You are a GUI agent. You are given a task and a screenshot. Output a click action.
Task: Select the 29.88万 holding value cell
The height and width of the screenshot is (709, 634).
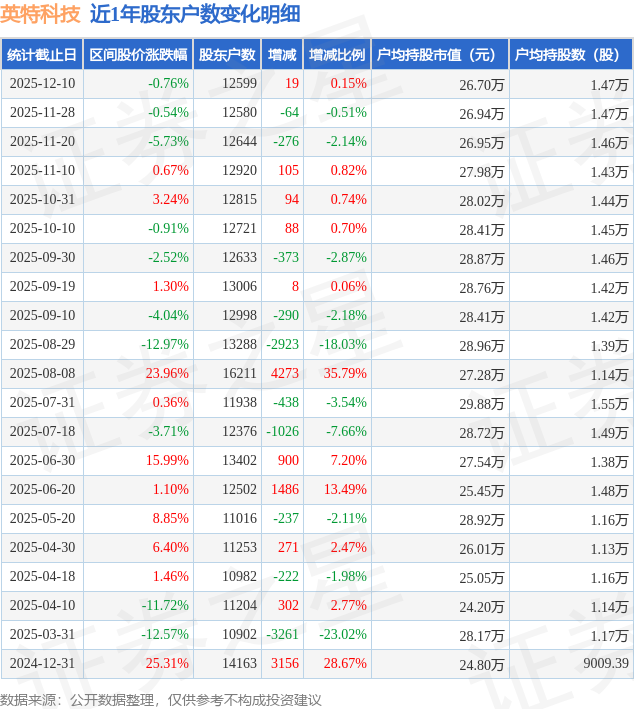tap(481, 403)
